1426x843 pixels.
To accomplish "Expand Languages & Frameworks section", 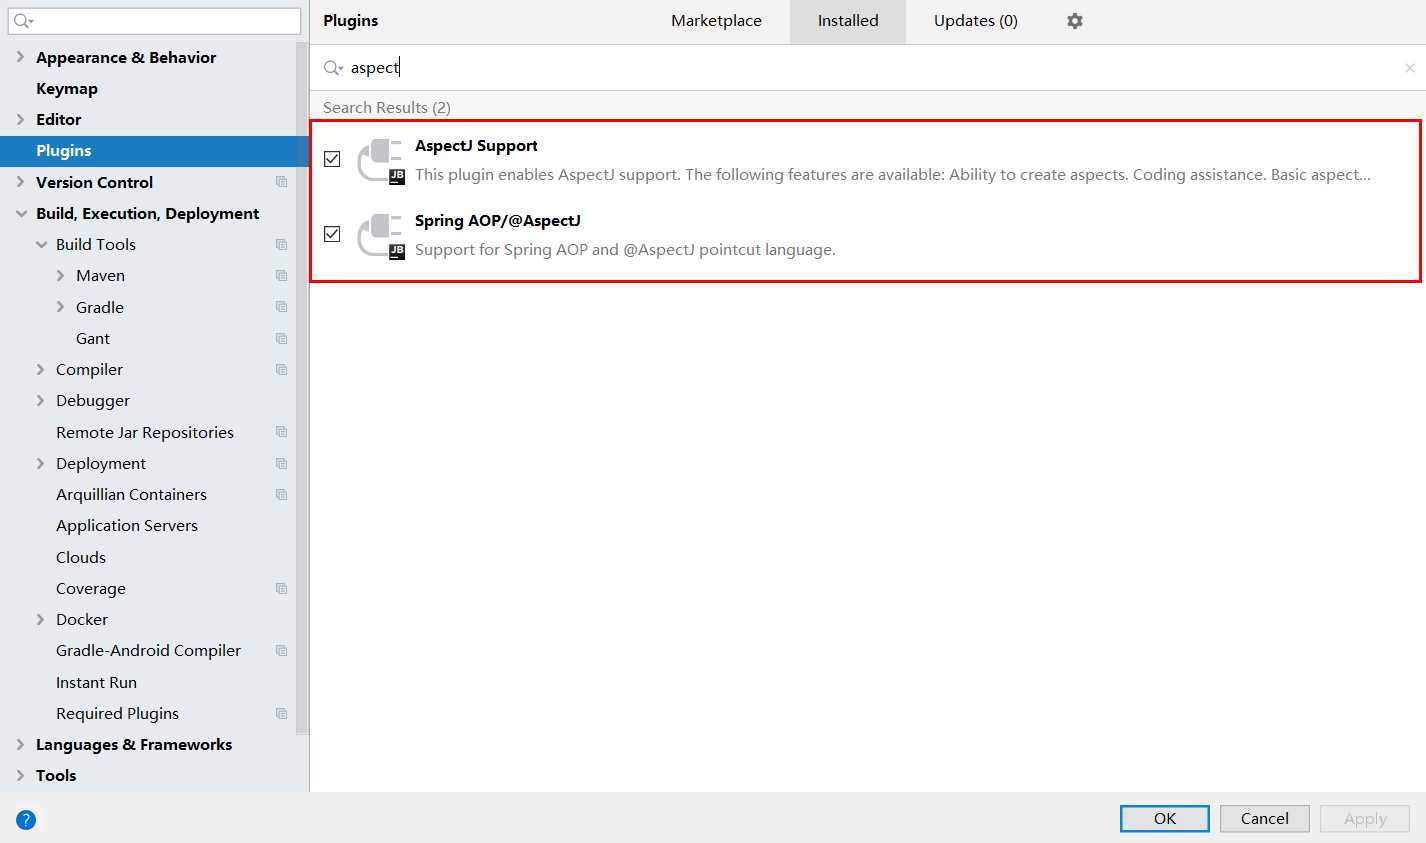I will tap(20, 744).
